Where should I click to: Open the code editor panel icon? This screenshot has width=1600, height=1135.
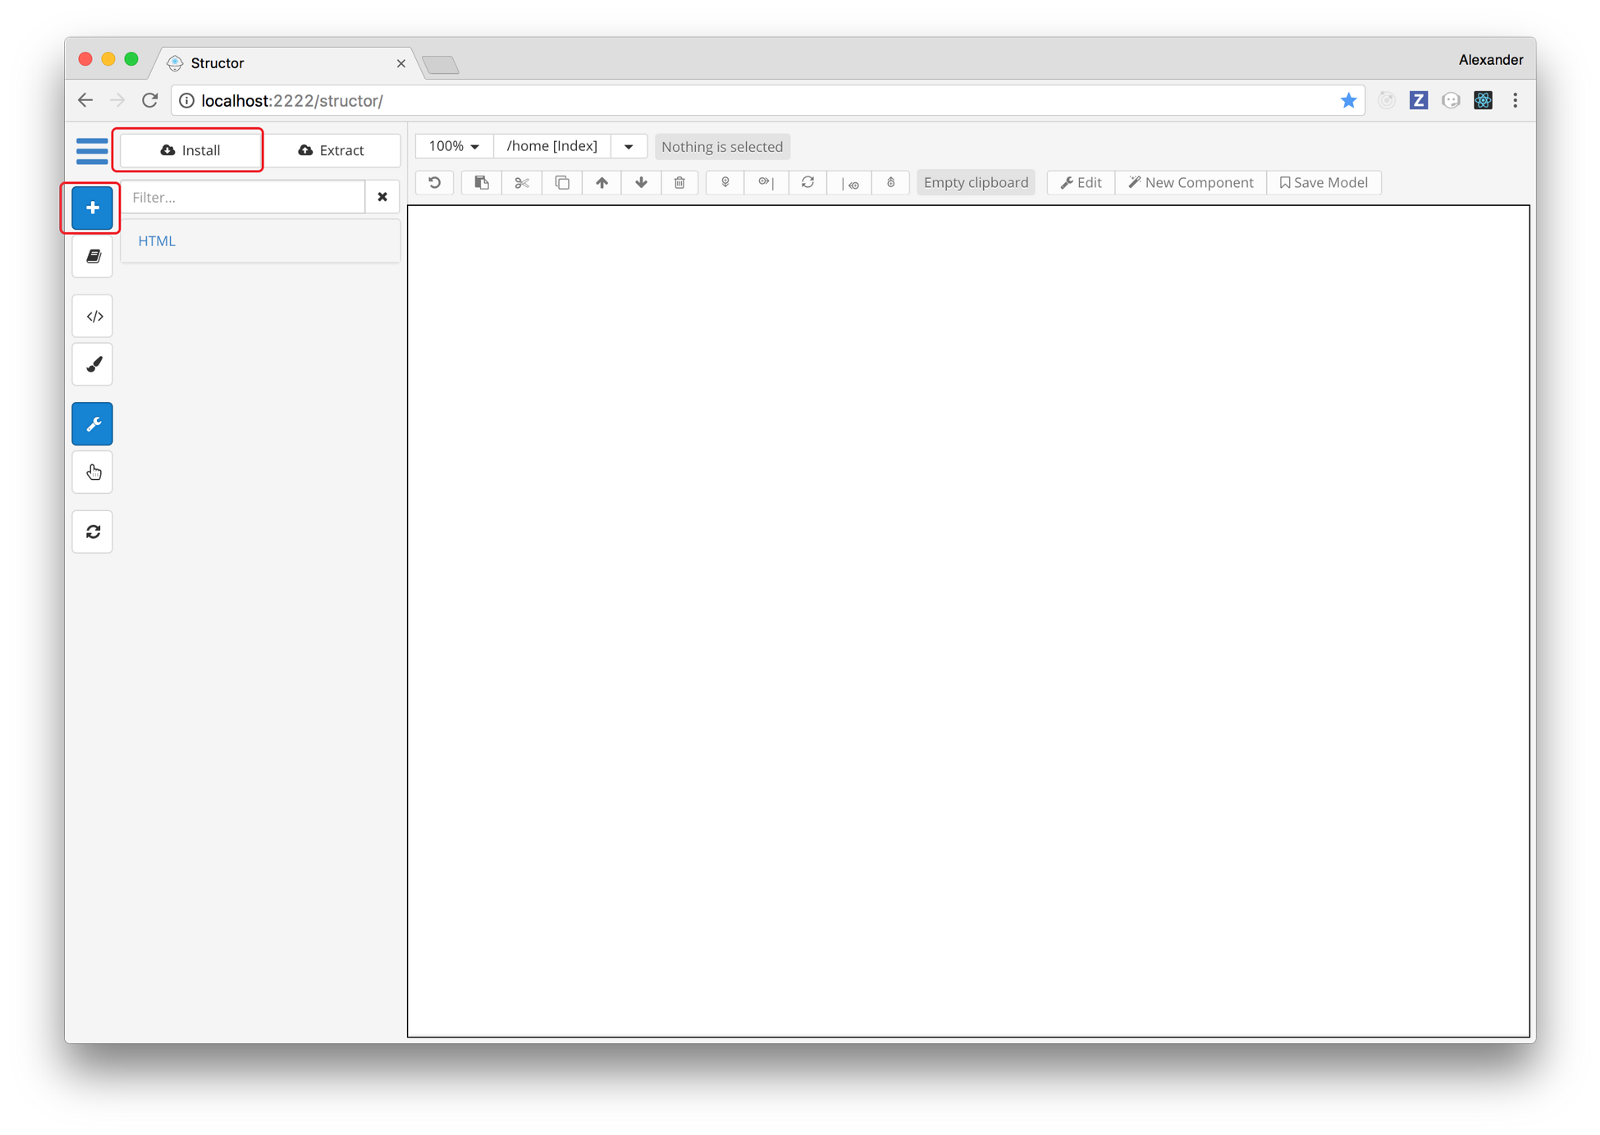click(92, 316)
